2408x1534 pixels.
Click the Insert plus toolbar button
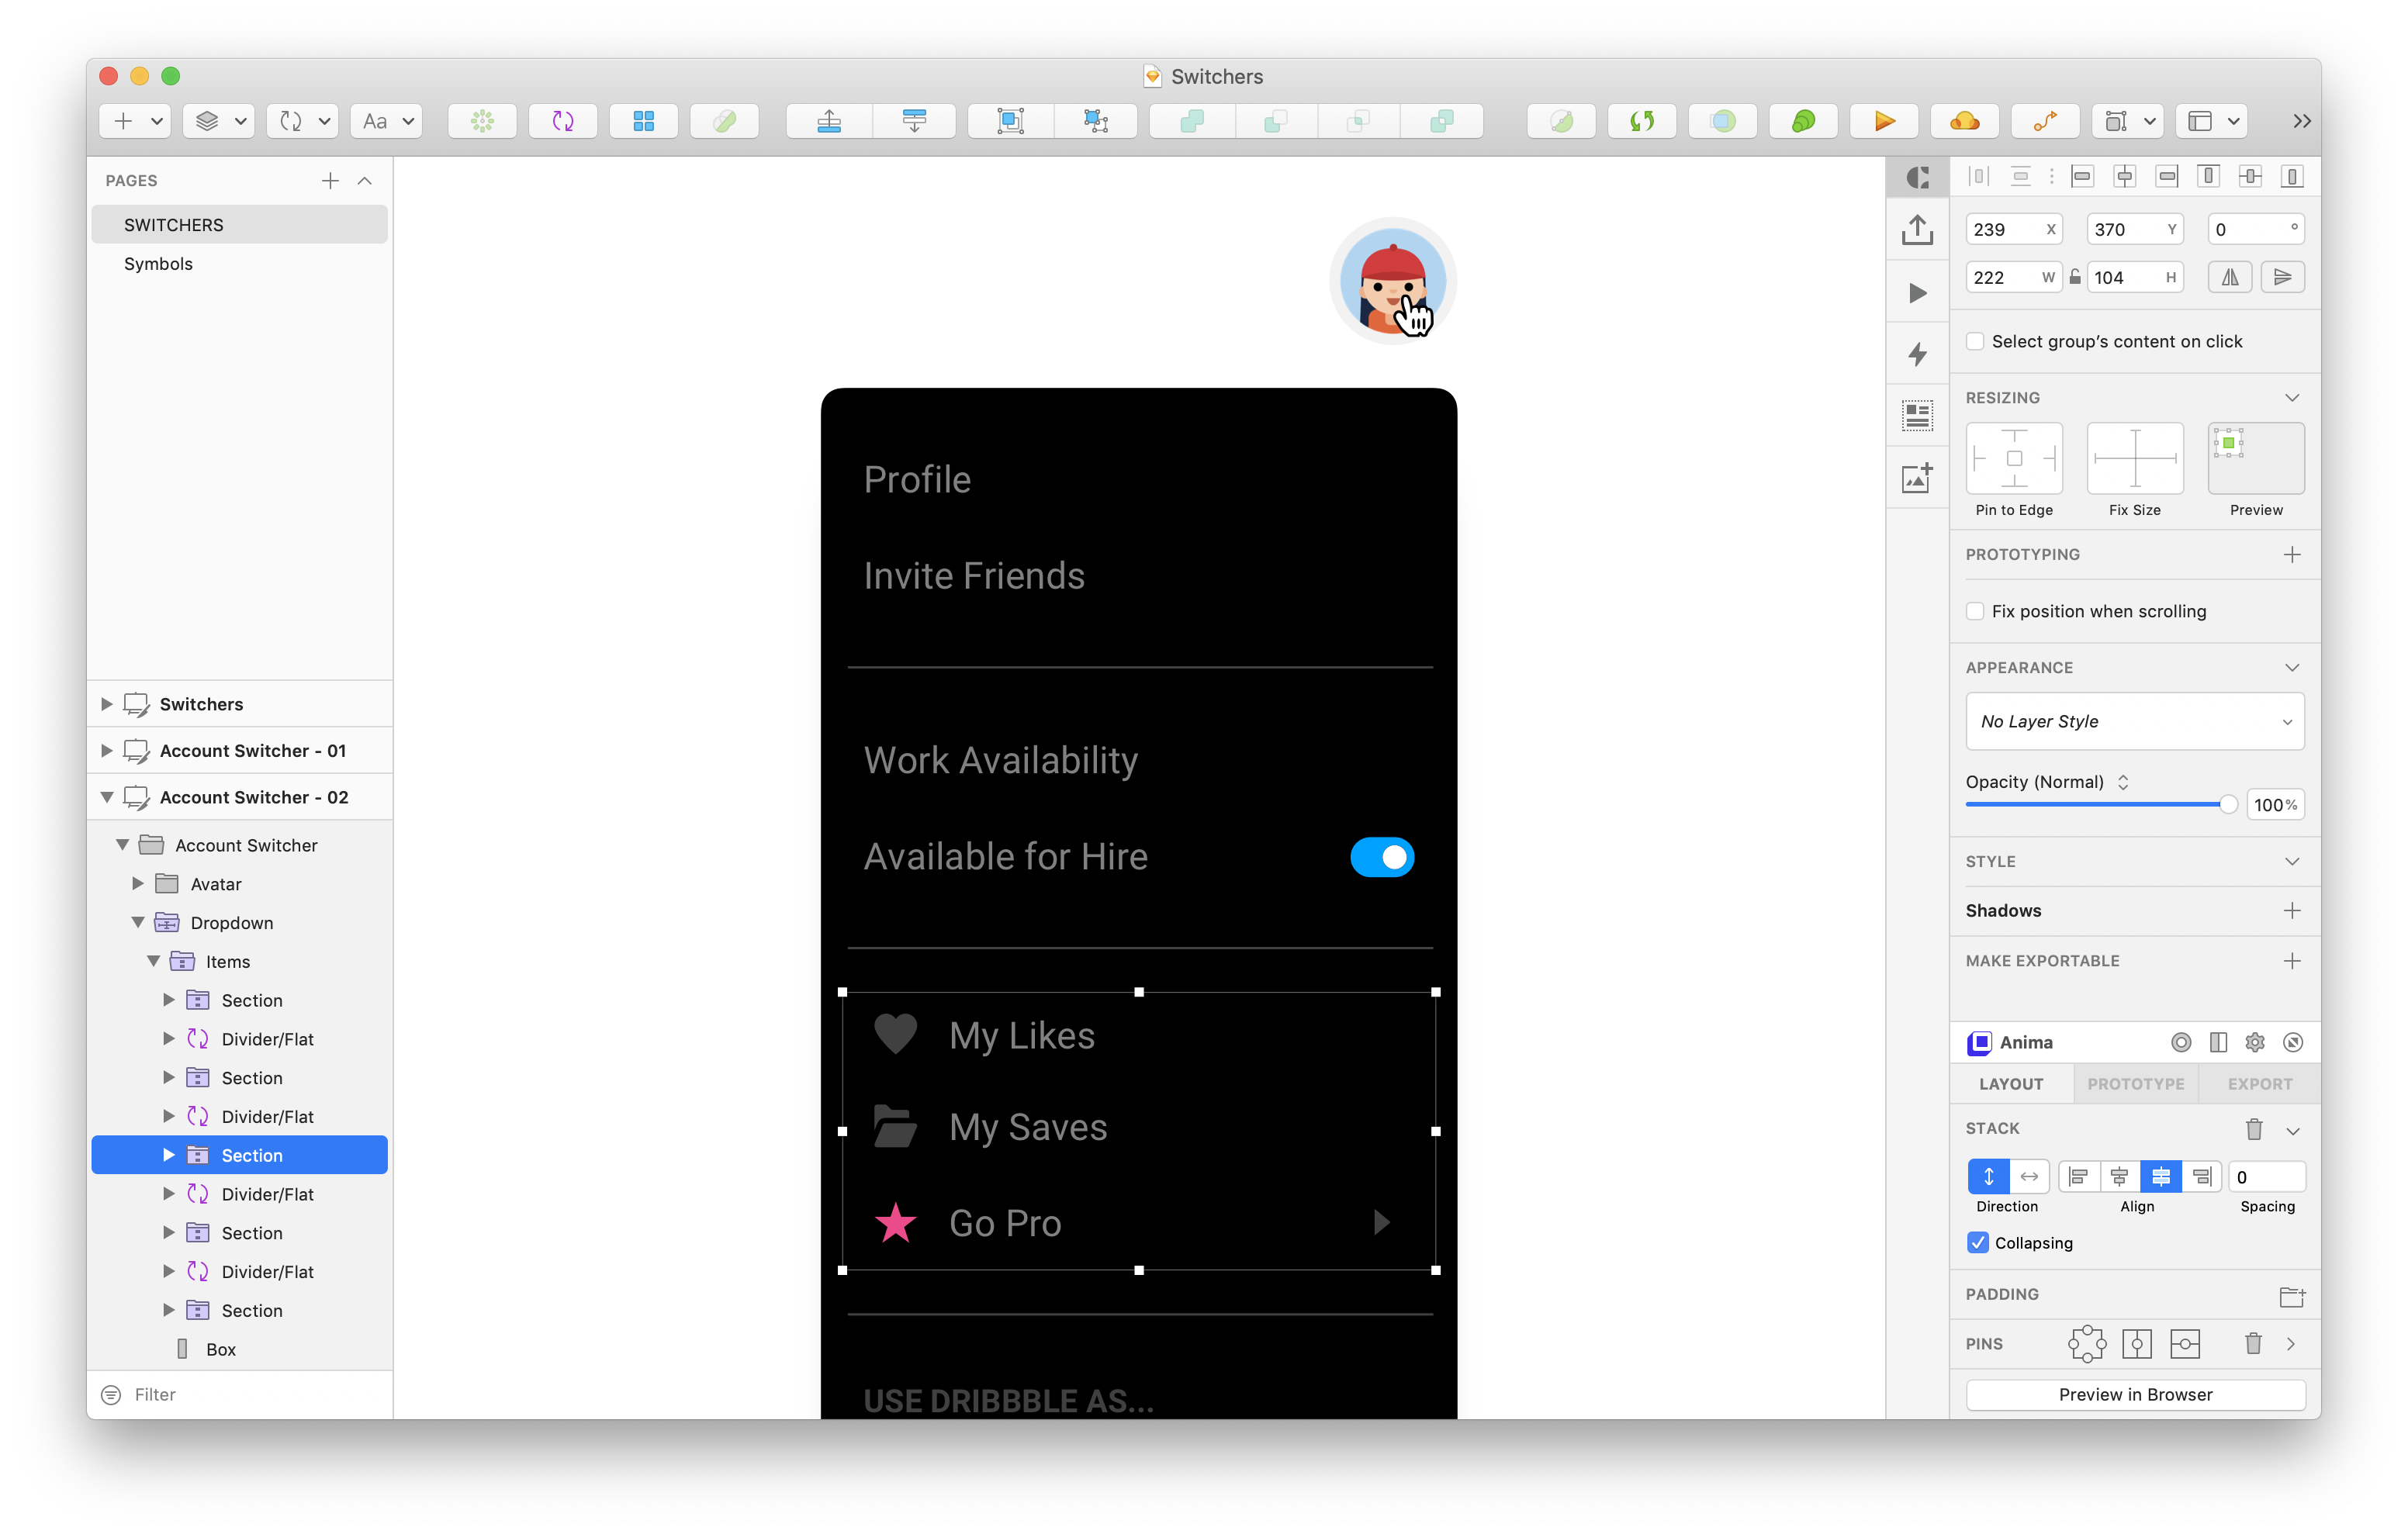coord(123,121)
